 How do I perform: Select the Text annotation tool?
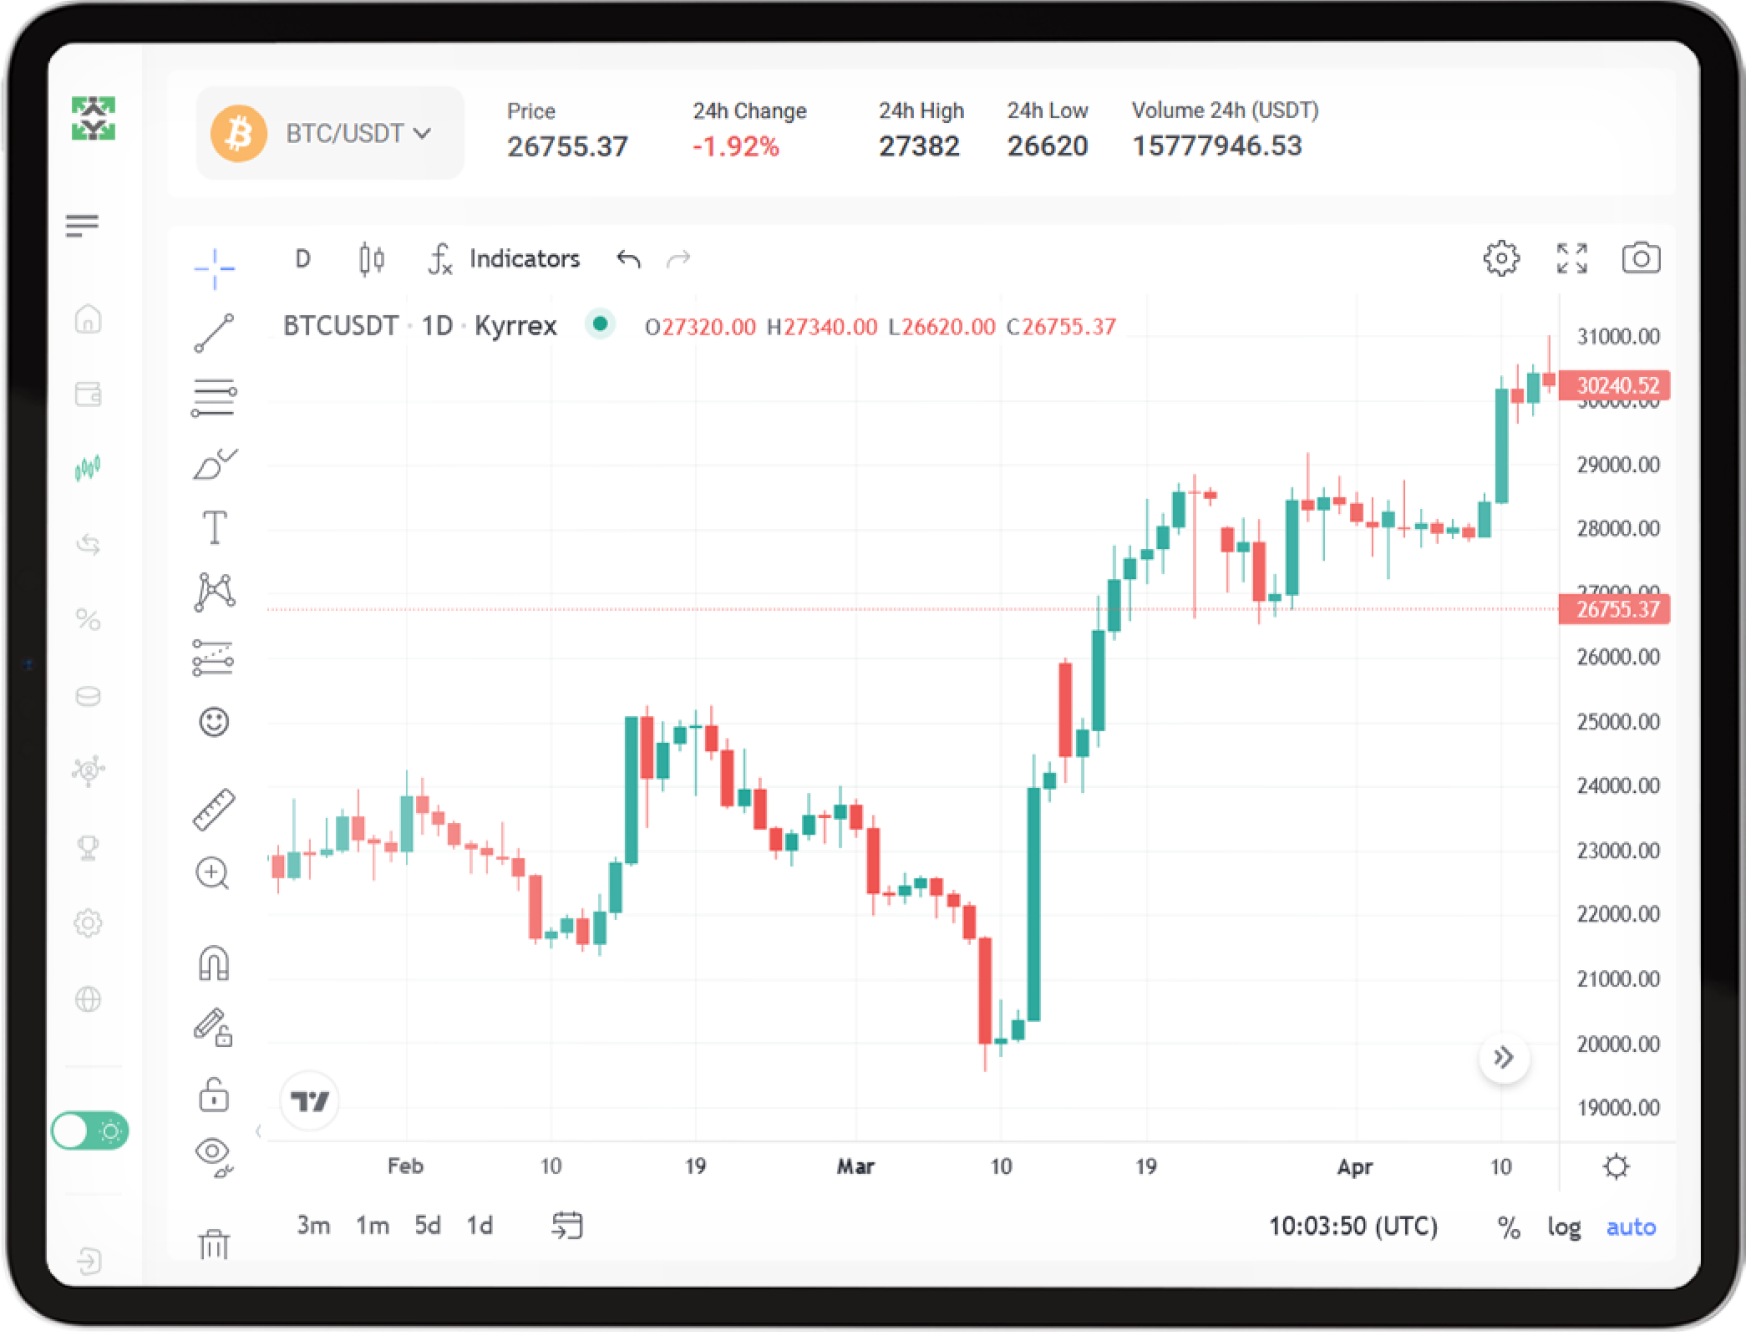(x=214, y=528)
